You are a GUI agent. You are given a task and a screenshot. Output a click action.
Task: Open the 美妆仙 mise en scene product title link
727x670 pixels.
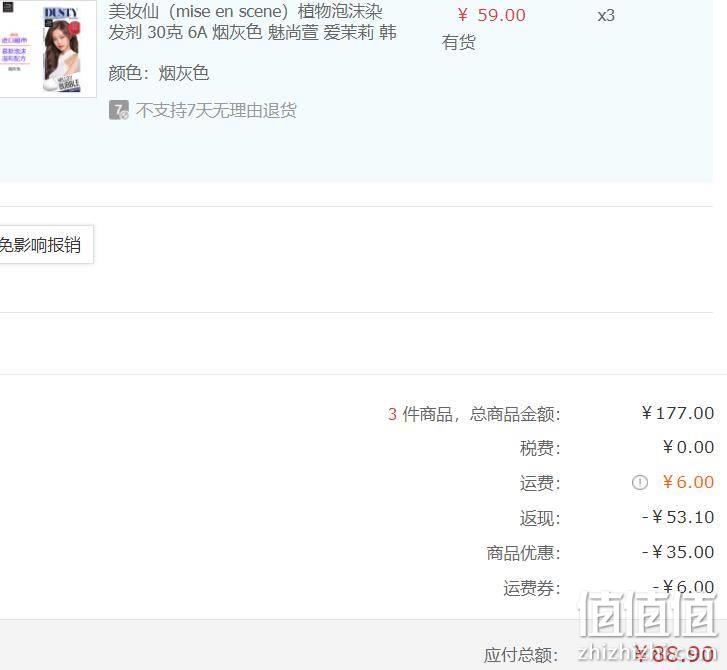coord(252,22)
